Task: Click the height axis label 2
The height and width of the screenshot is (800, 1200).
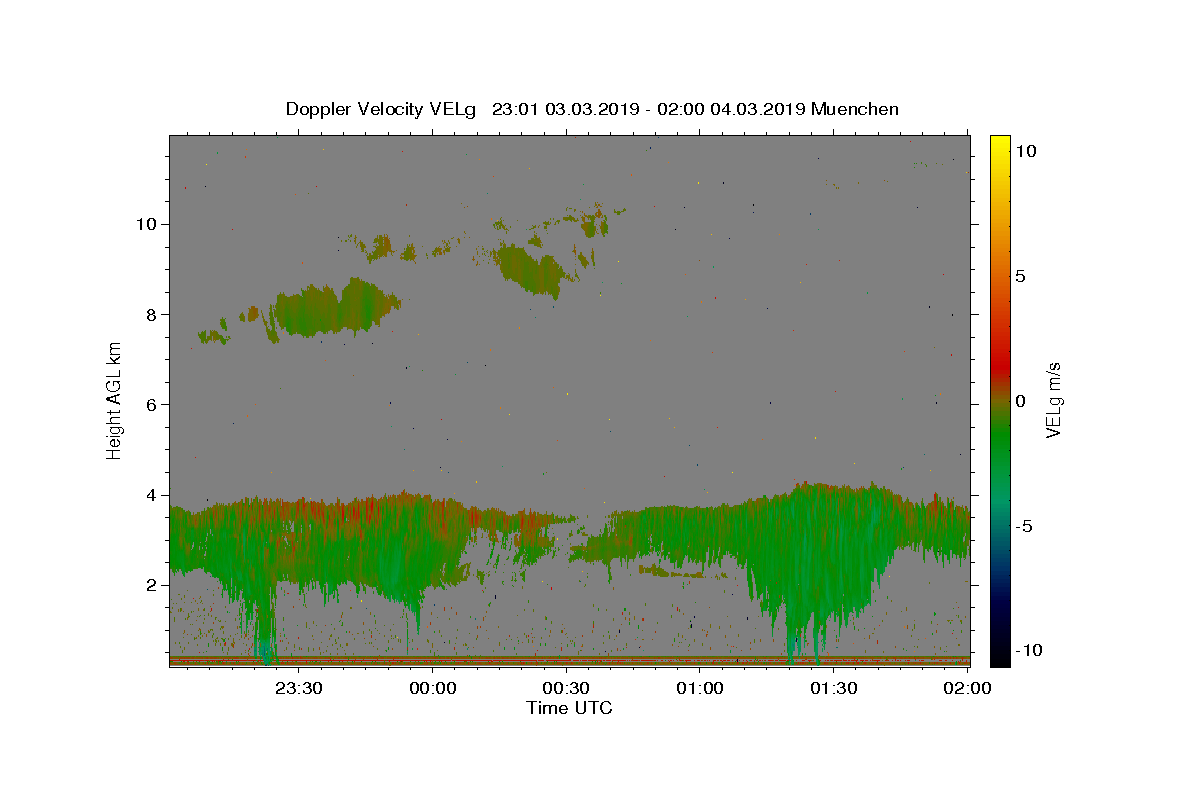Action: (x=152, y=585)
